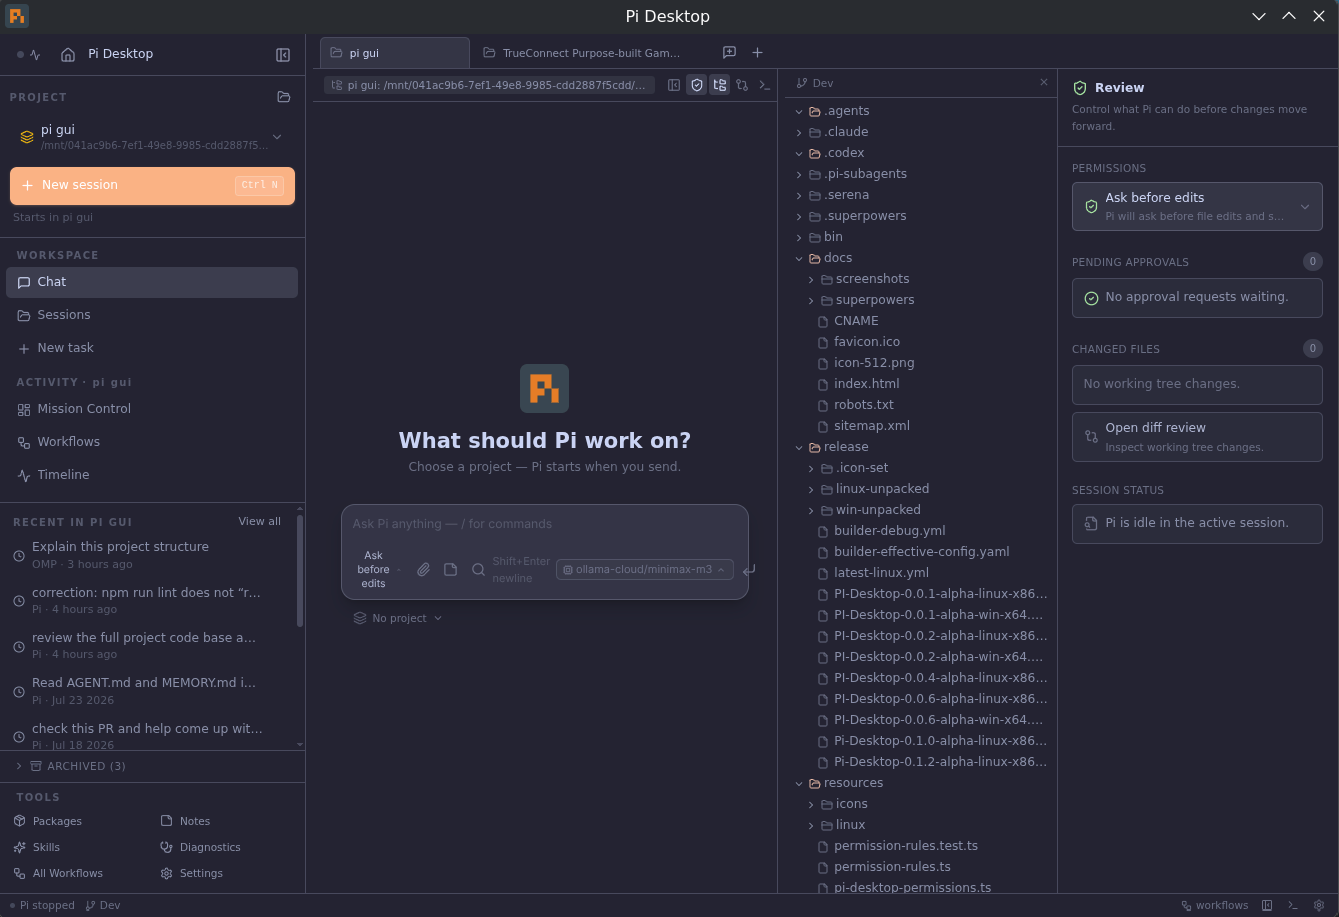Open Skills in Tools
Image resolution: width=1339 pixels, height=917 pixels.
(x=37, y=847)
